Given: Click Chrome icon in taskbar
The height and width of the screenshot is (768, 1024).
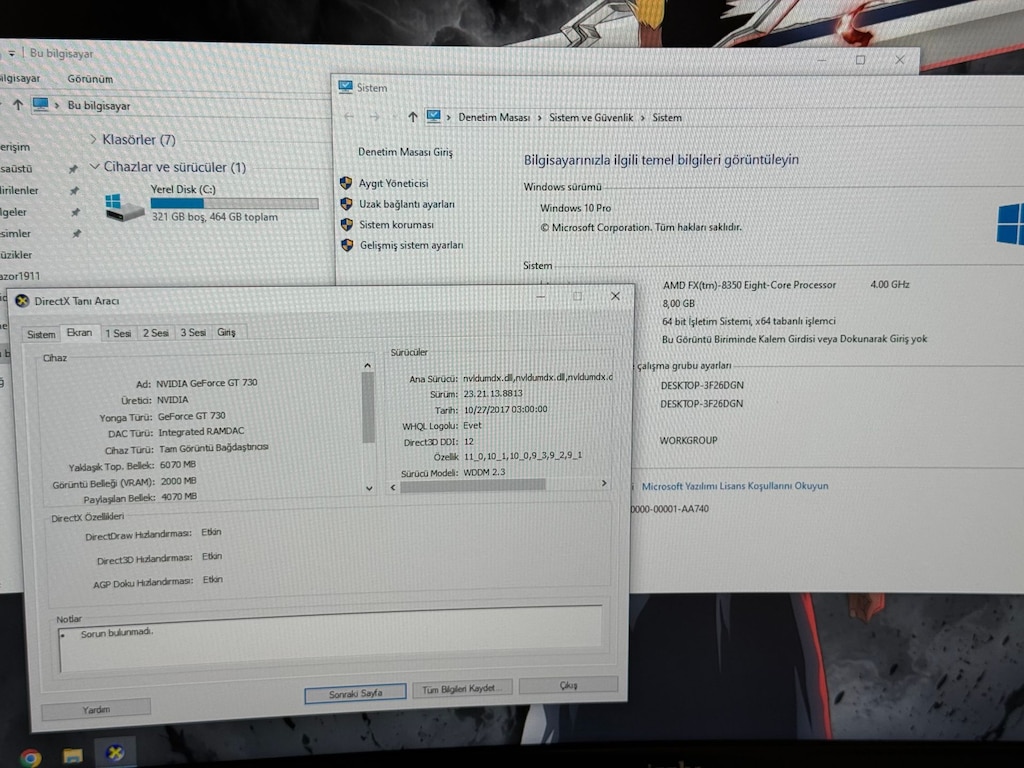Looking at the screenshot, I should pyautogui.click(x=30, y=758).
